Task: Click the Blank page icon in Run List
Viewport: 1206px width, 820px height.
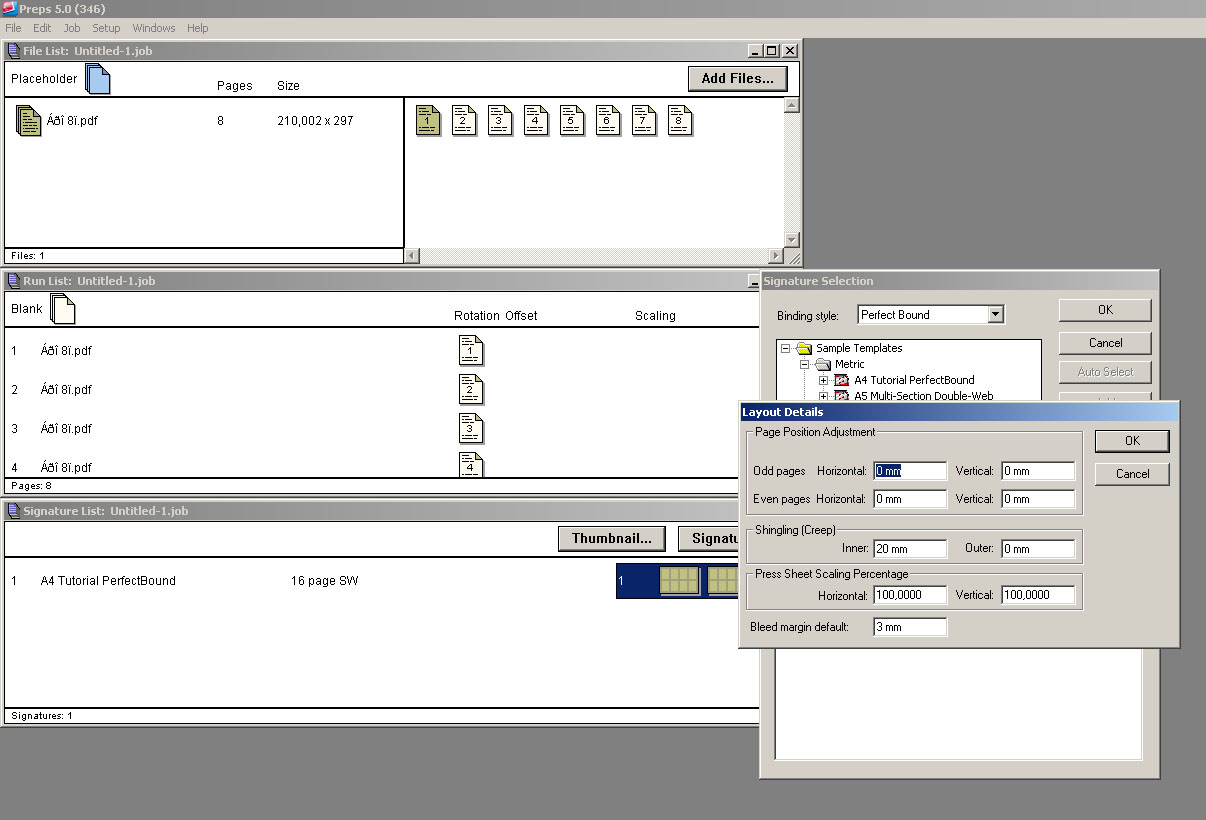Action: (x=63, y=309)
